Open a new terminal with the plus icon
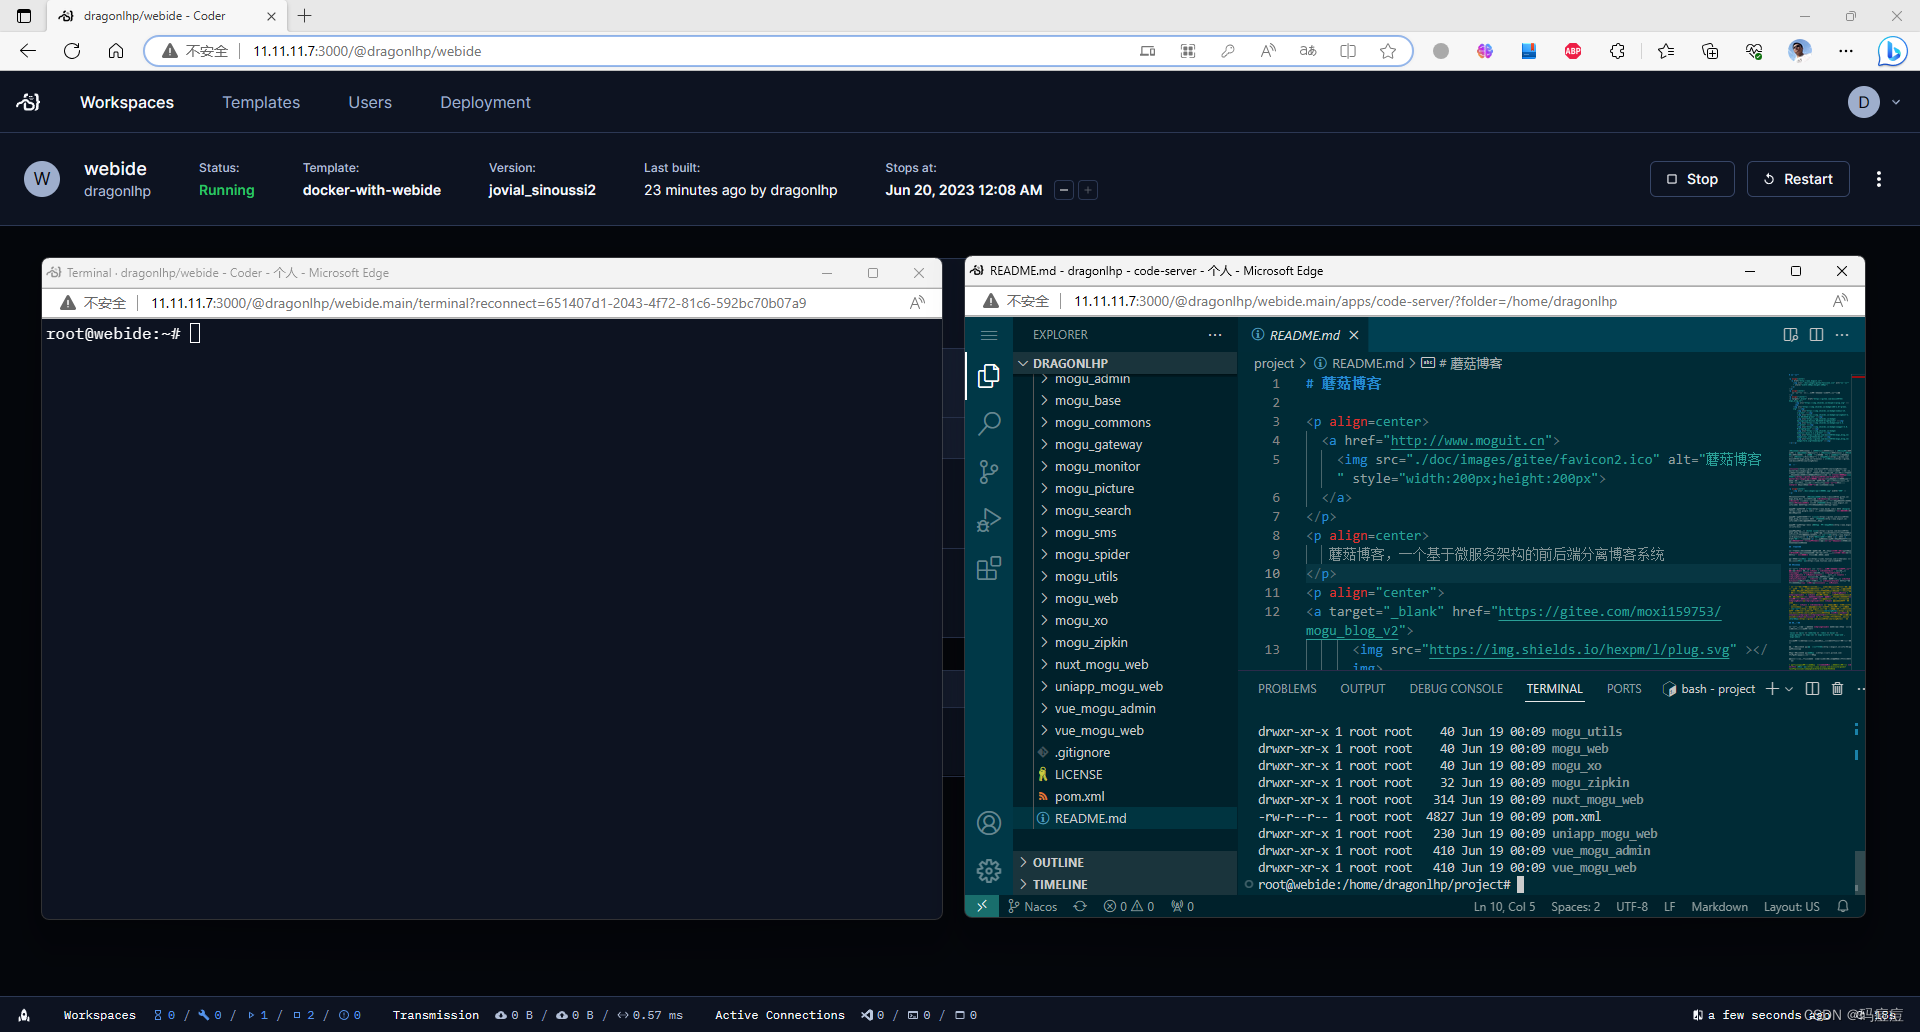 click(1772, 688)
